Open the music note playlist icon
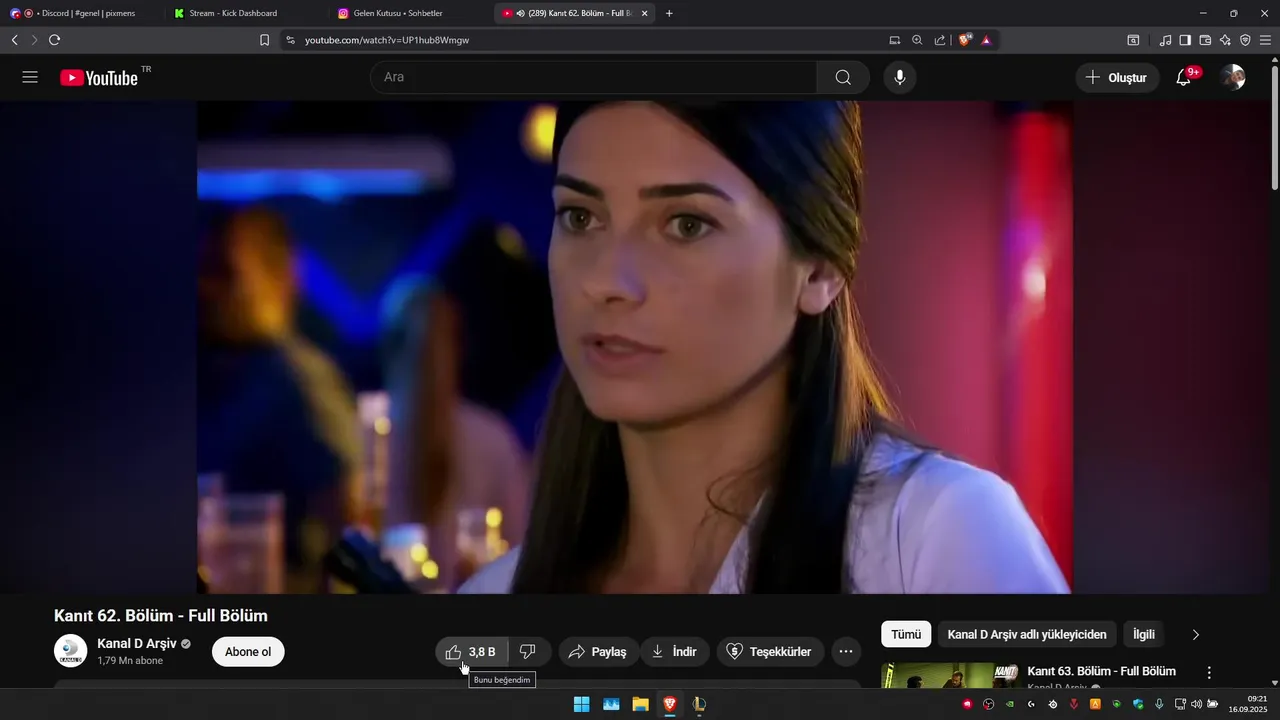This screenshot has height=720, width=1280. [x=1165, y=40]
